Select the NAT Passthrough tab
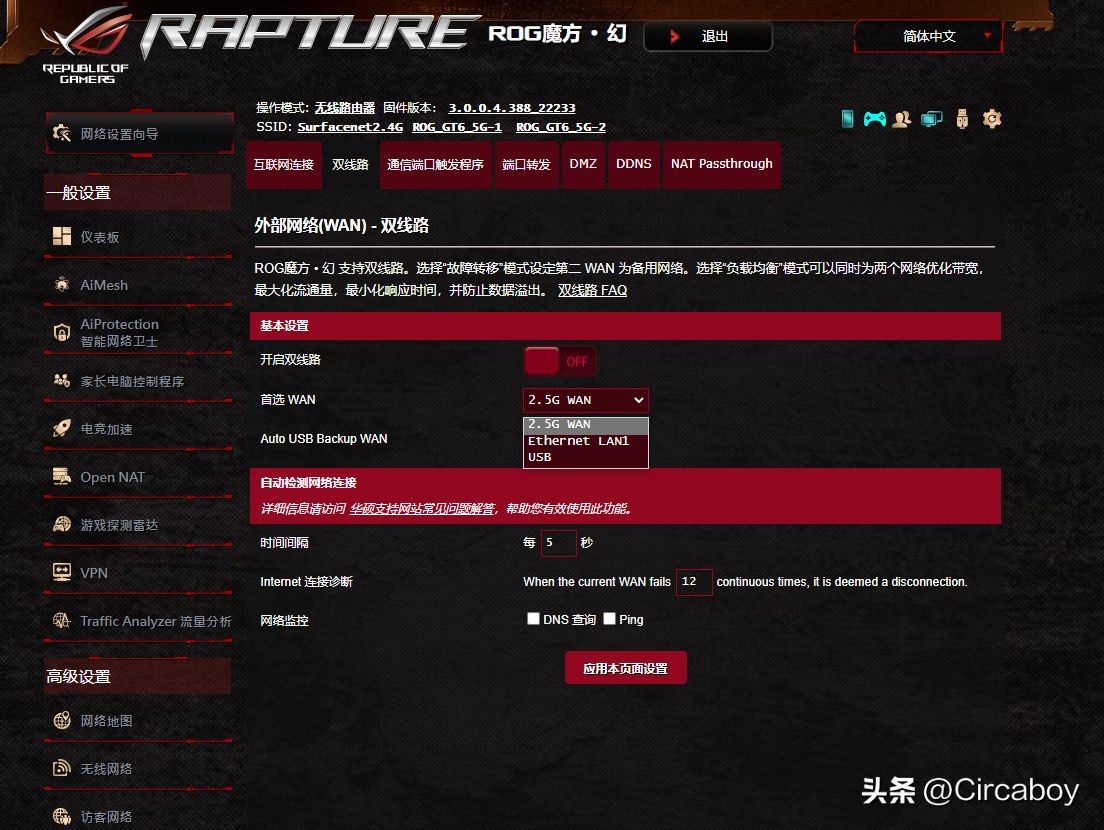Viewport: 1104px width, 830px height. (x=722, y=164)
